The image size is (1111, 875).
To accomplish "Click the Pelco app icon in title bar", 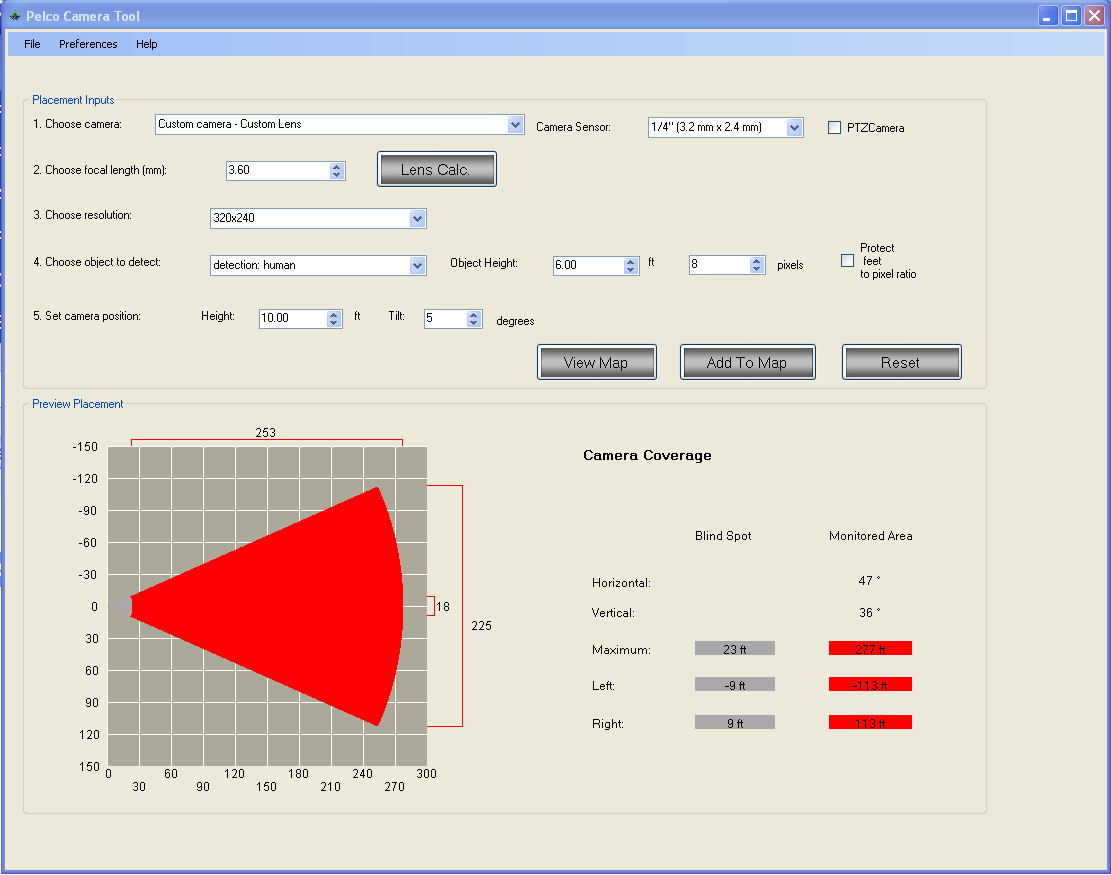I will tap(14, 16).
